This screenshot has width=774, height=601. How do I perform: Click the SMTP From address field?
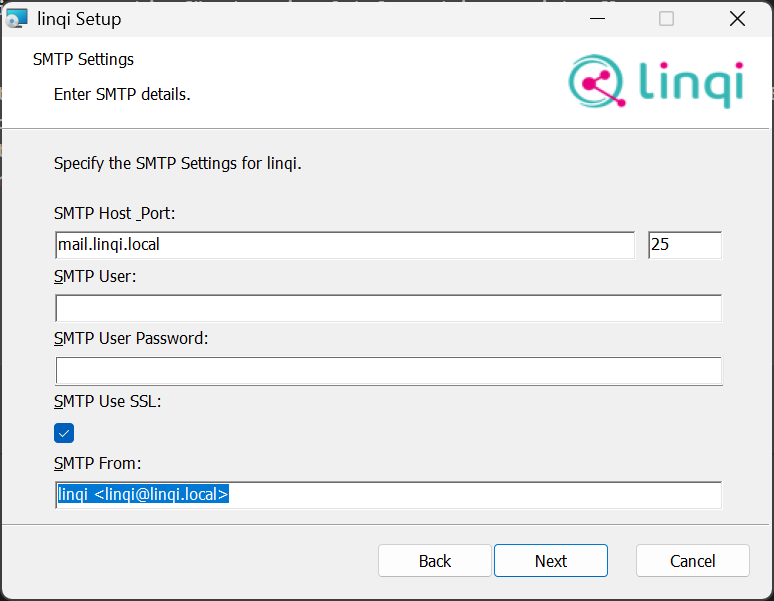click(388, 495)
